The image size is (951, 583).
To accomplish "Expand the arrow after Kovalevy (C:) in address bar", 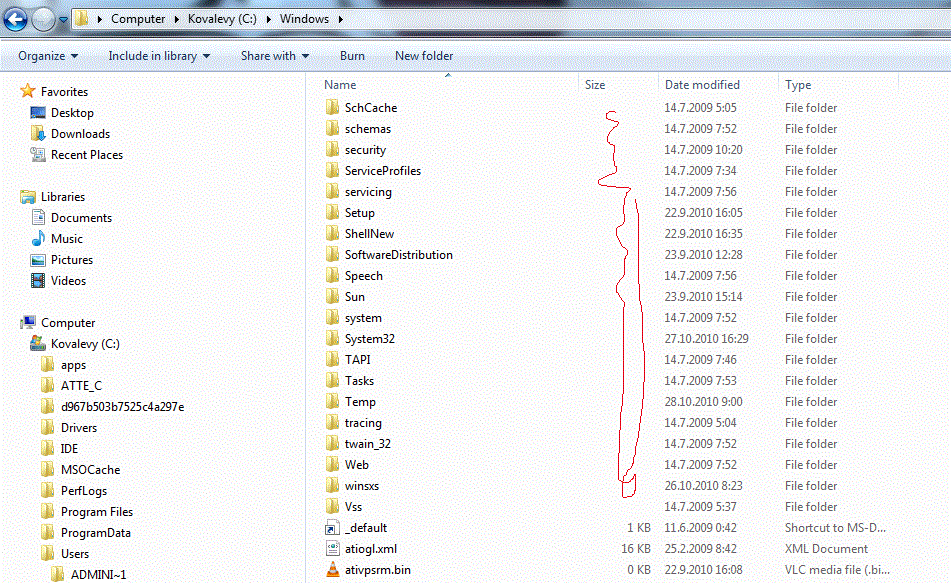I will pos(268,19).
